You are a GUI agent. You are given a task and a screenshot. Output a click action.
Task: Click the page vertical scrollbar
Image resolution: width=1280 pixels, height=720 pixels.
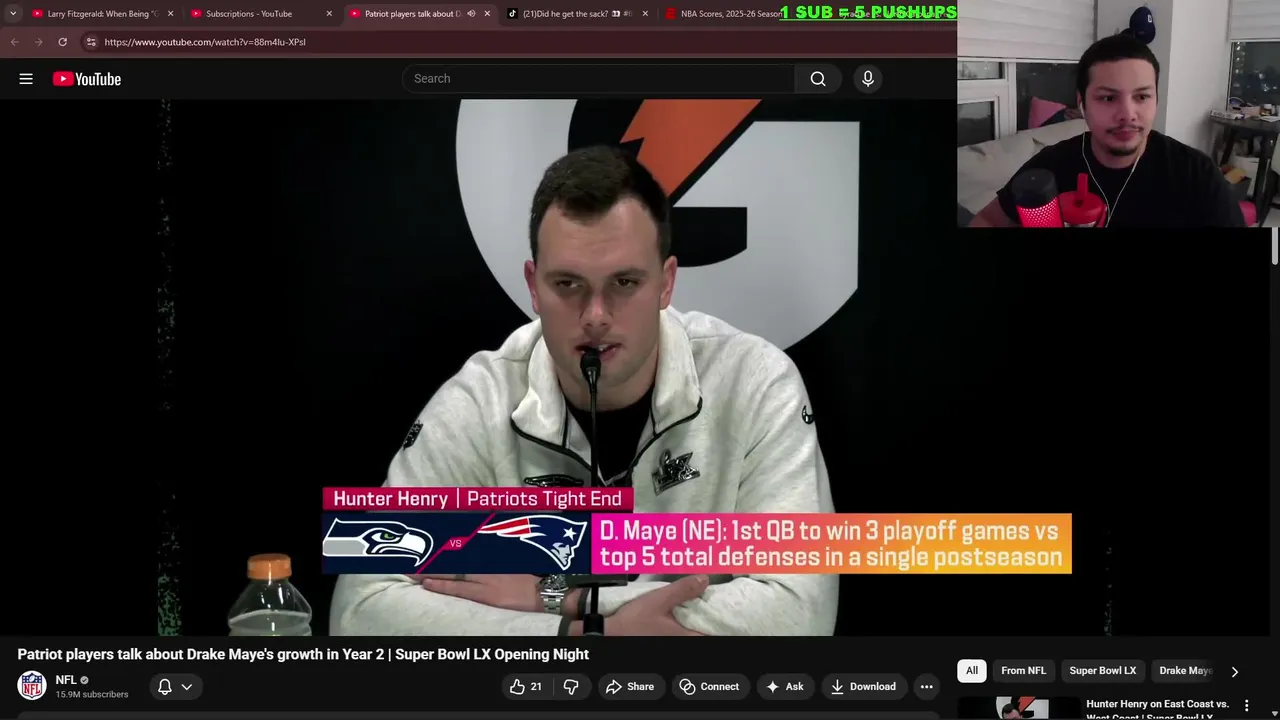1275,247
